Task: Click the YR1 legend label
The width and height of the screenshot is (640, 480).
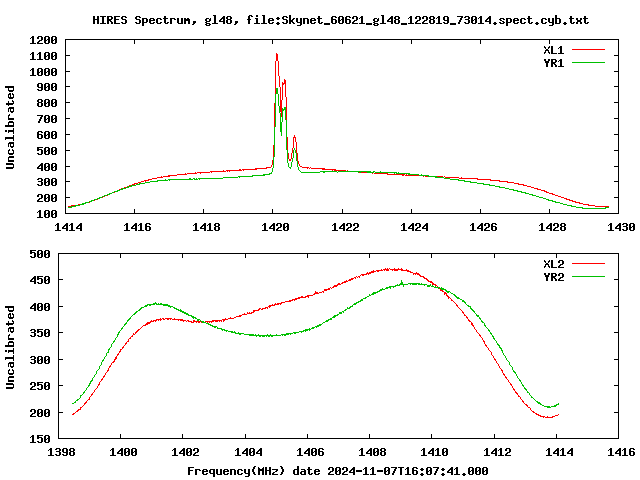Action: [x=553, y=63]
